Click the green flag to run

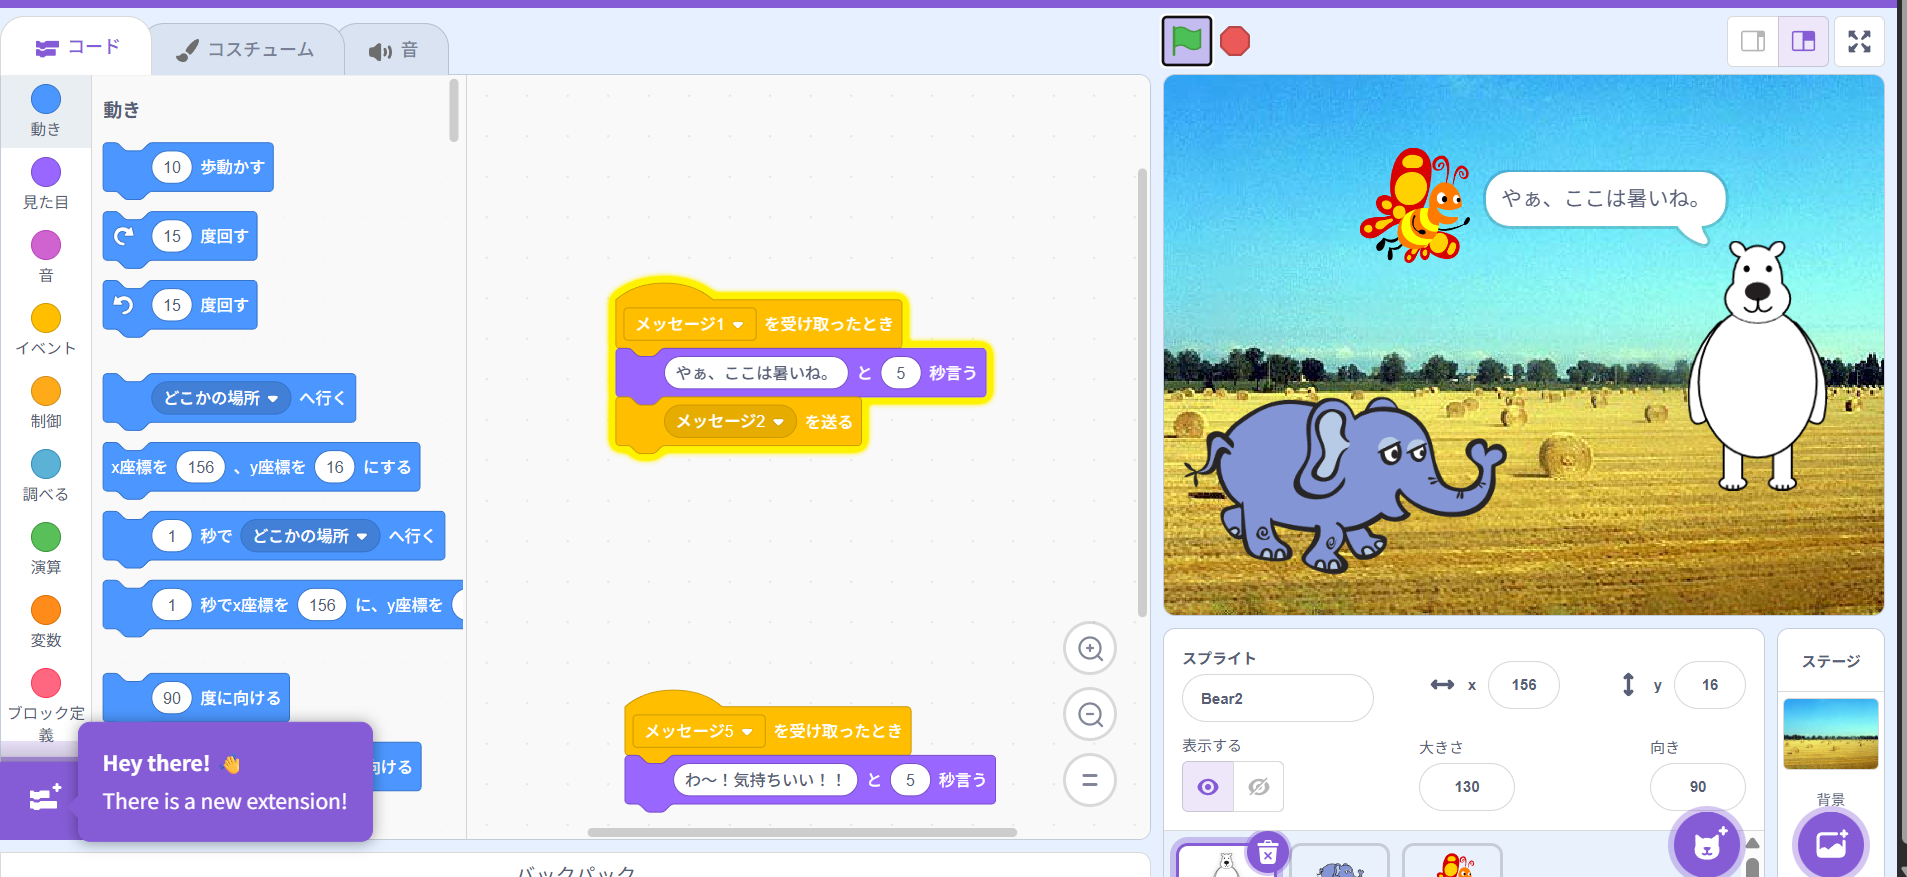(1186, 41)
